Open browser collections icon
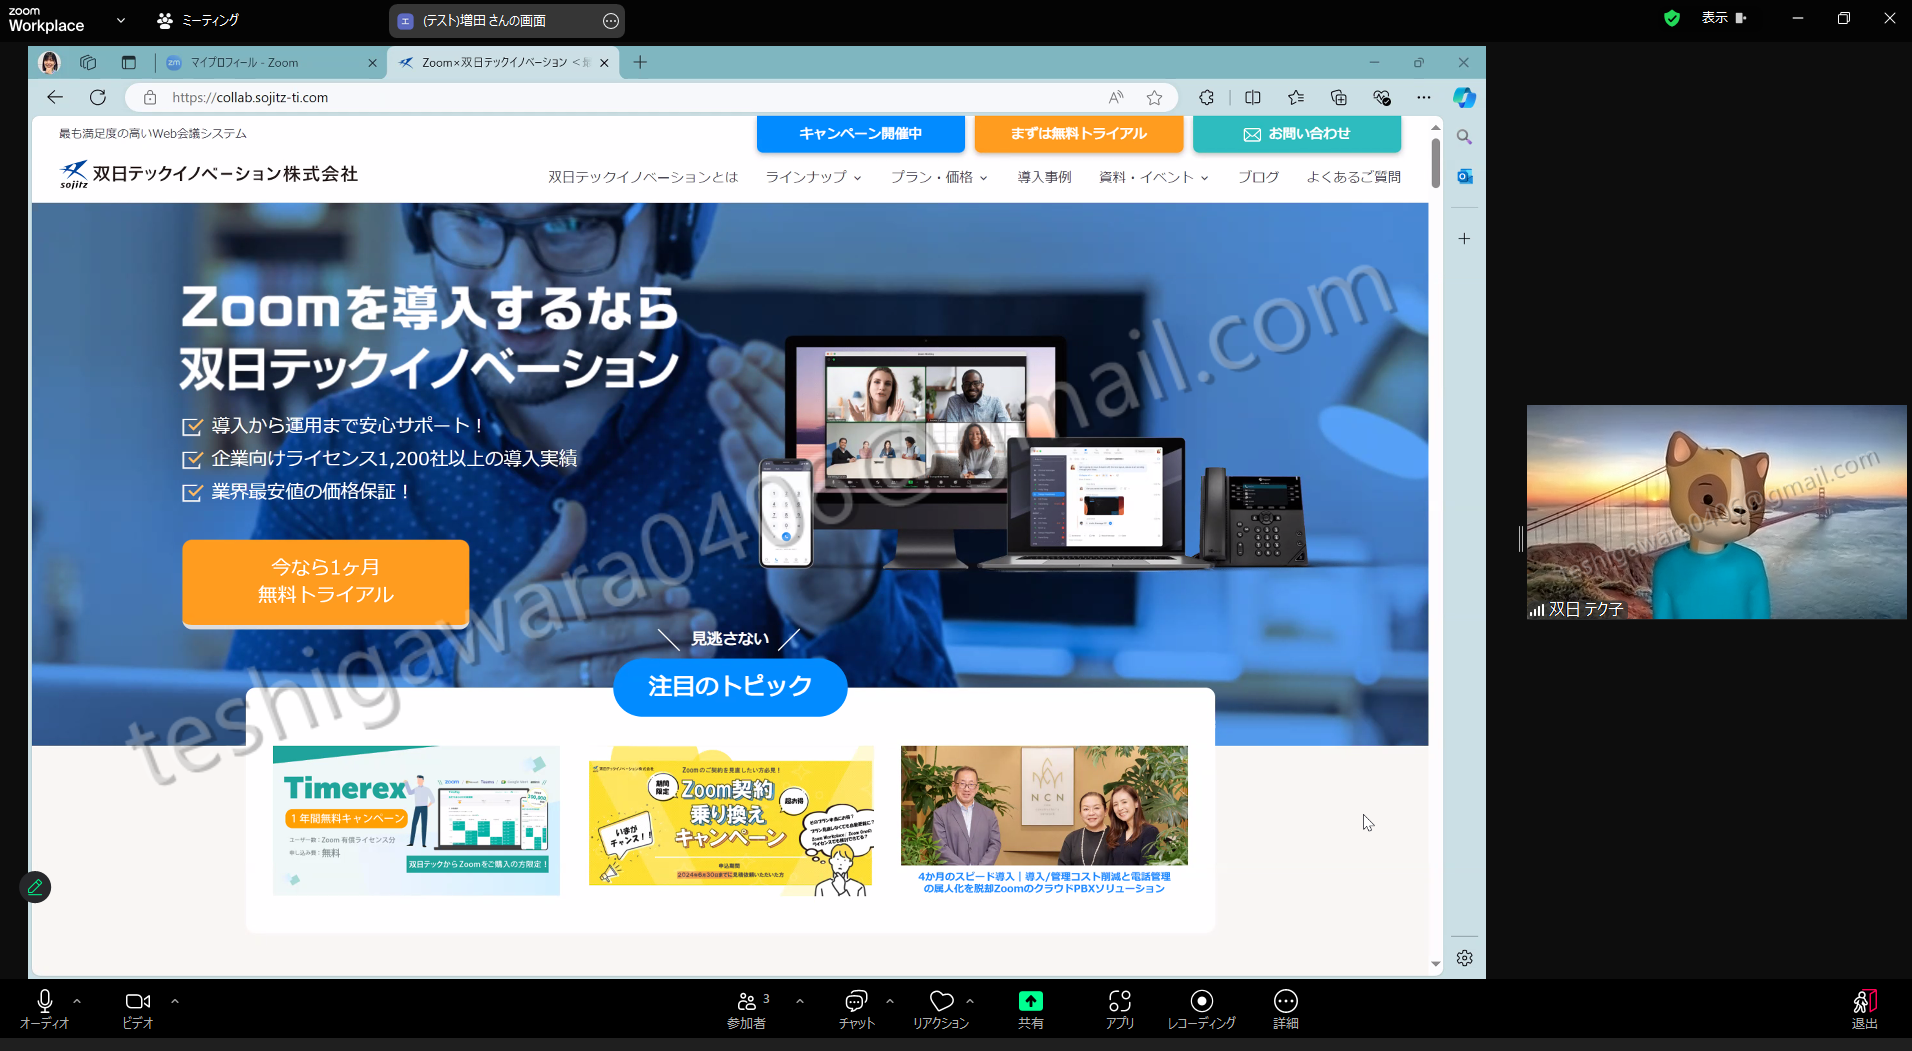 (1339, 97)
